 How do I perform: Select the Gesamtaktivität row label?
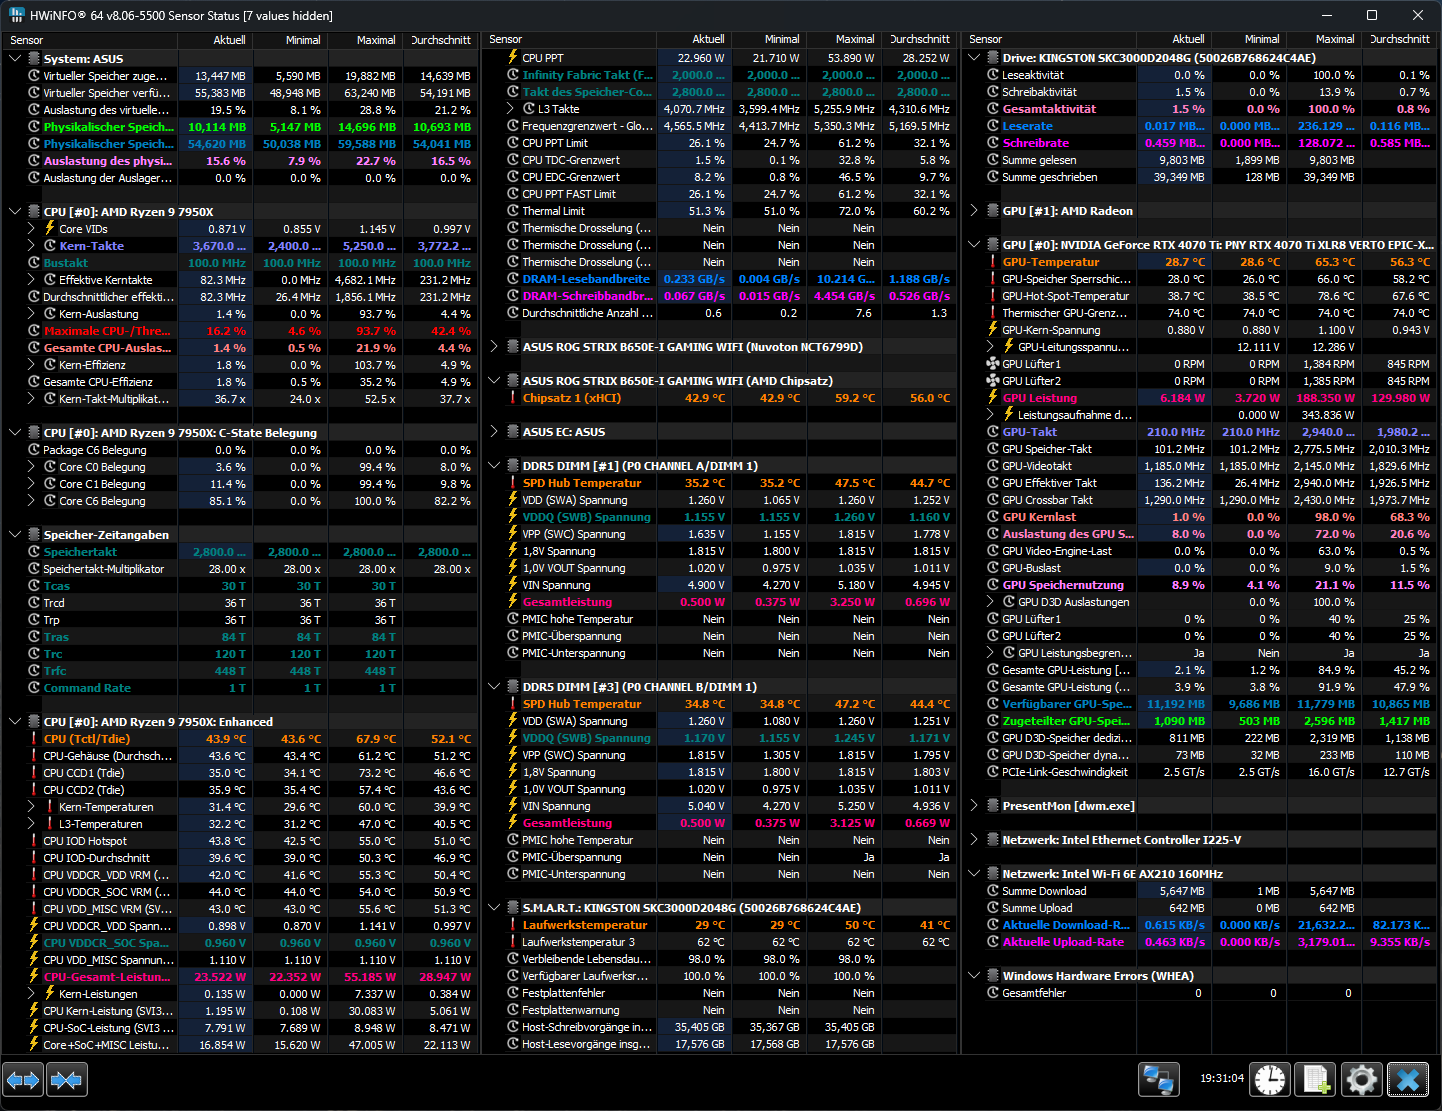point(1049,109)
